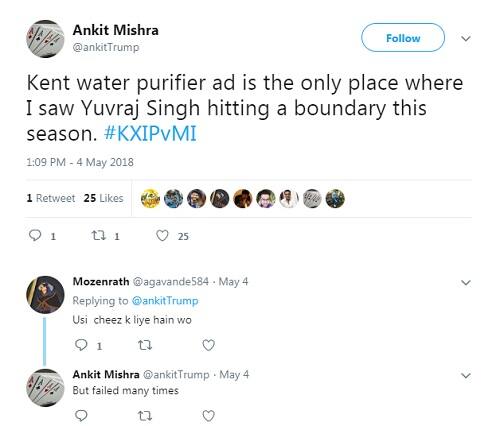The height and width of the screenshot is (426, 500).
Task: Reply to the 'But failed many times' tweet
Action: (x=81, y=416)
